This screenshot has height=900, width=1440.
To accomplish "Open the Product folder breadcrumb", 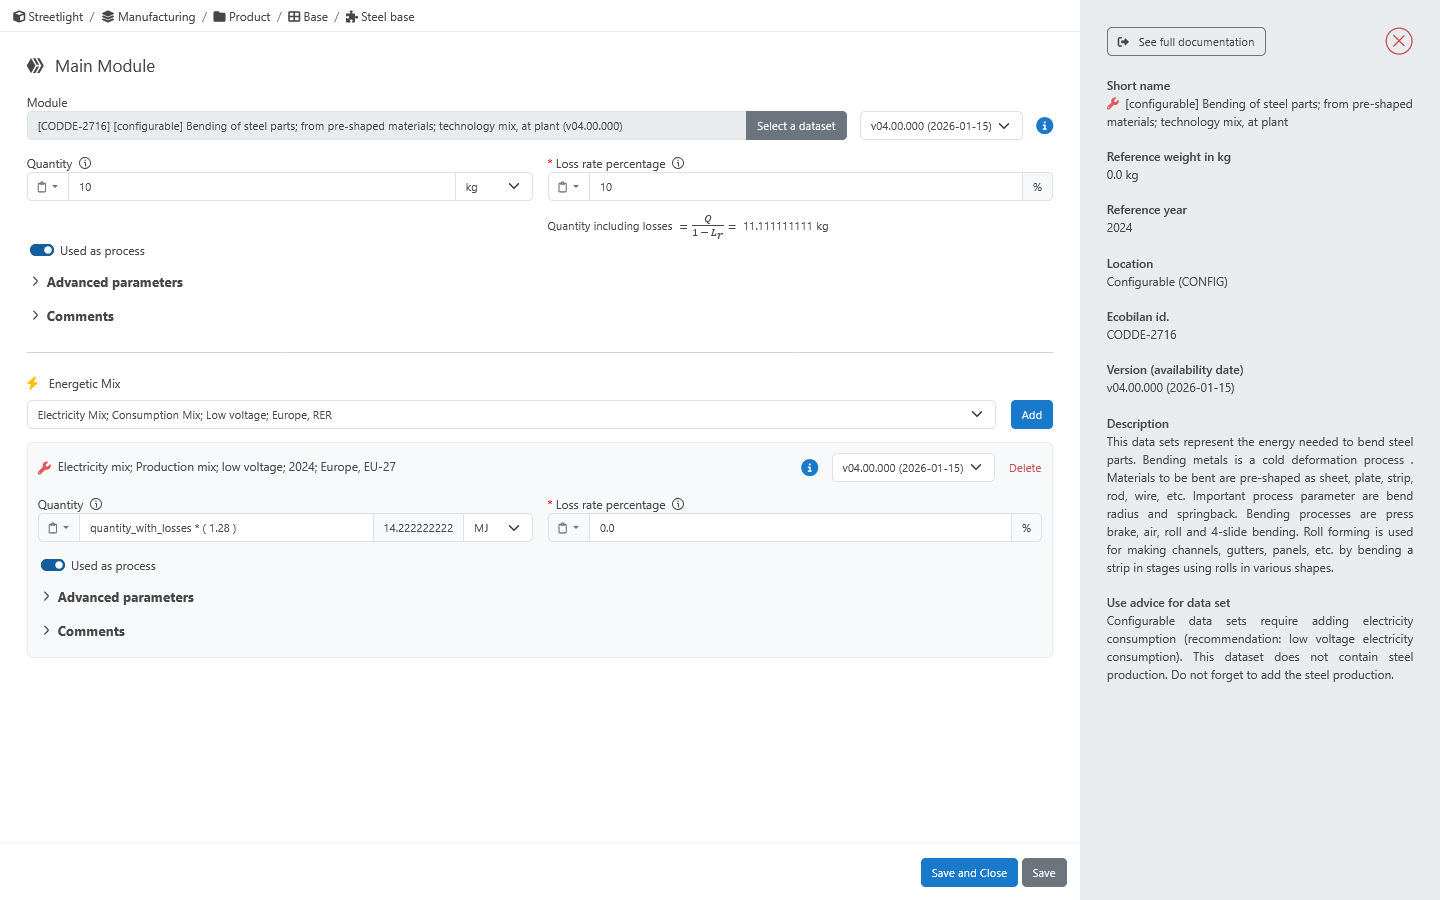I will click(x=242, y=17).
